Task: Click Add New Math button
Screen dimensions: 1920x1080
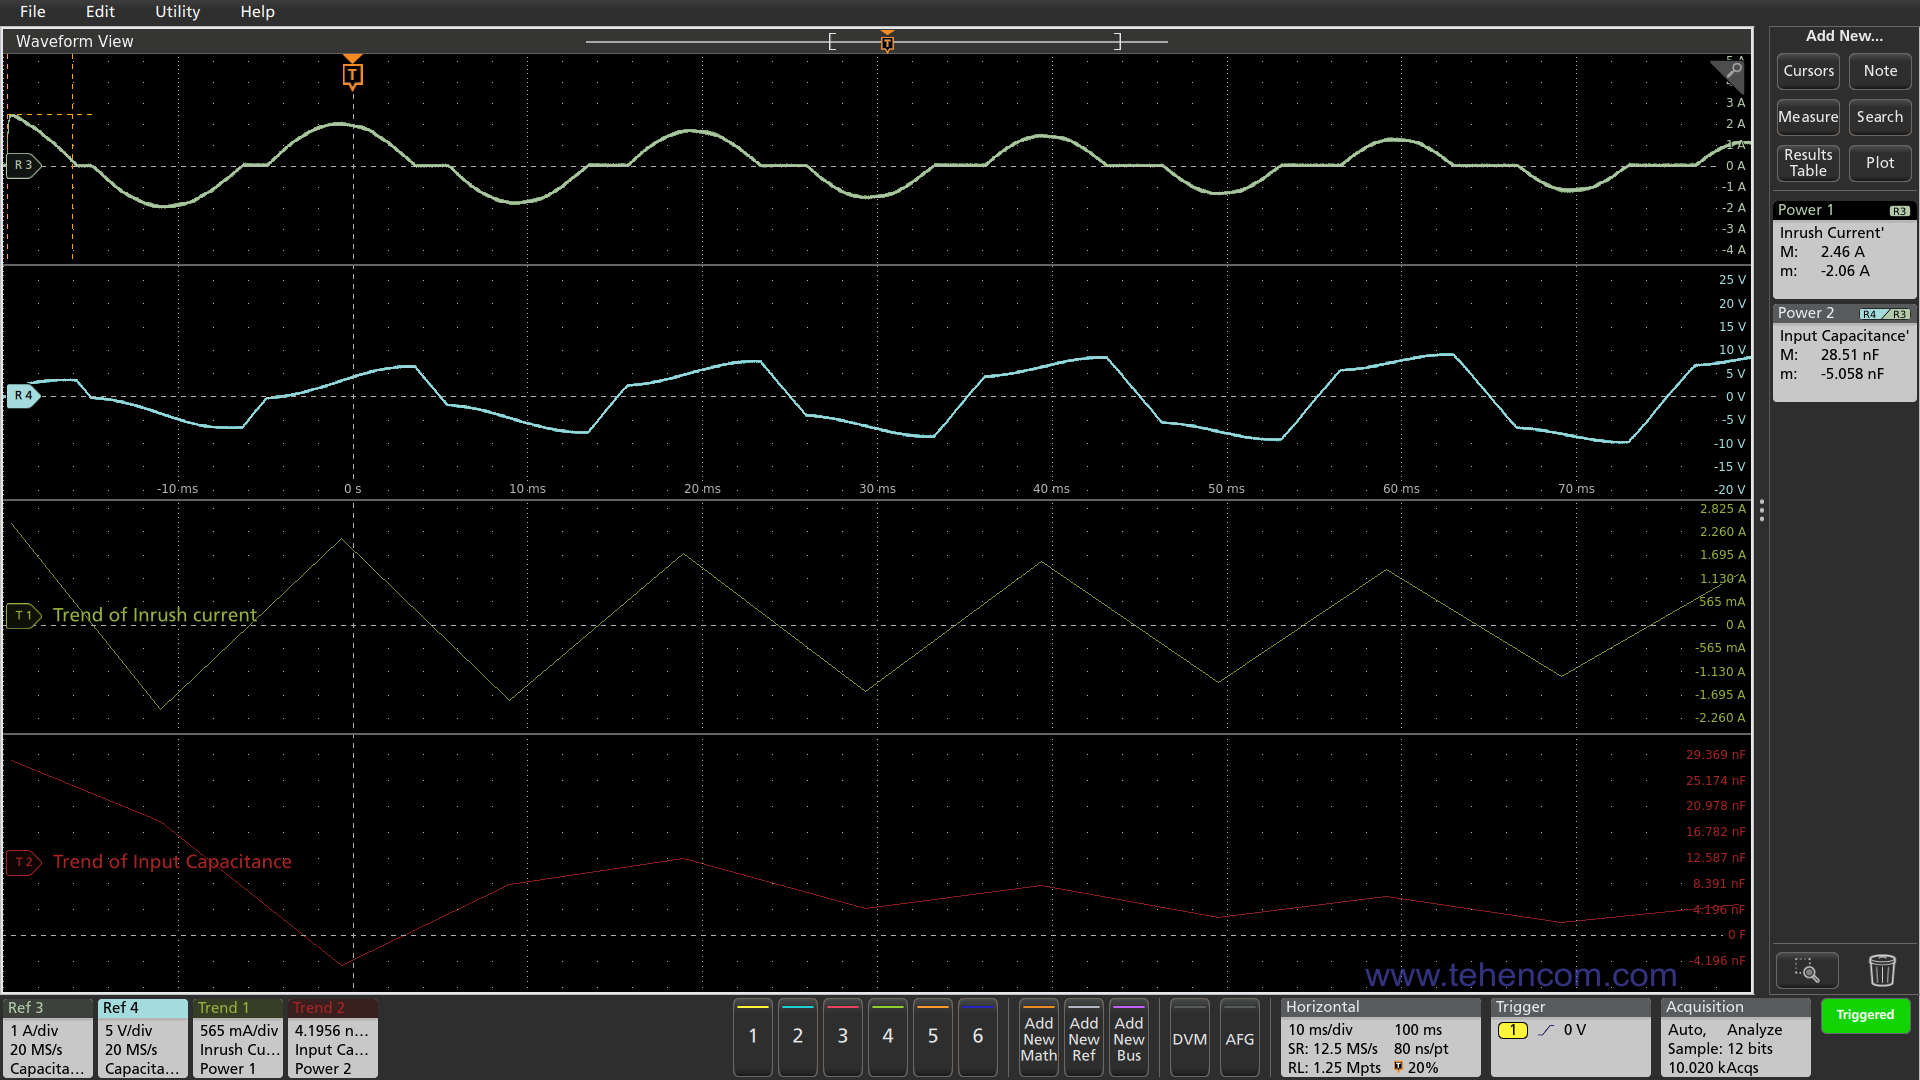Action: [1039, 1040]
